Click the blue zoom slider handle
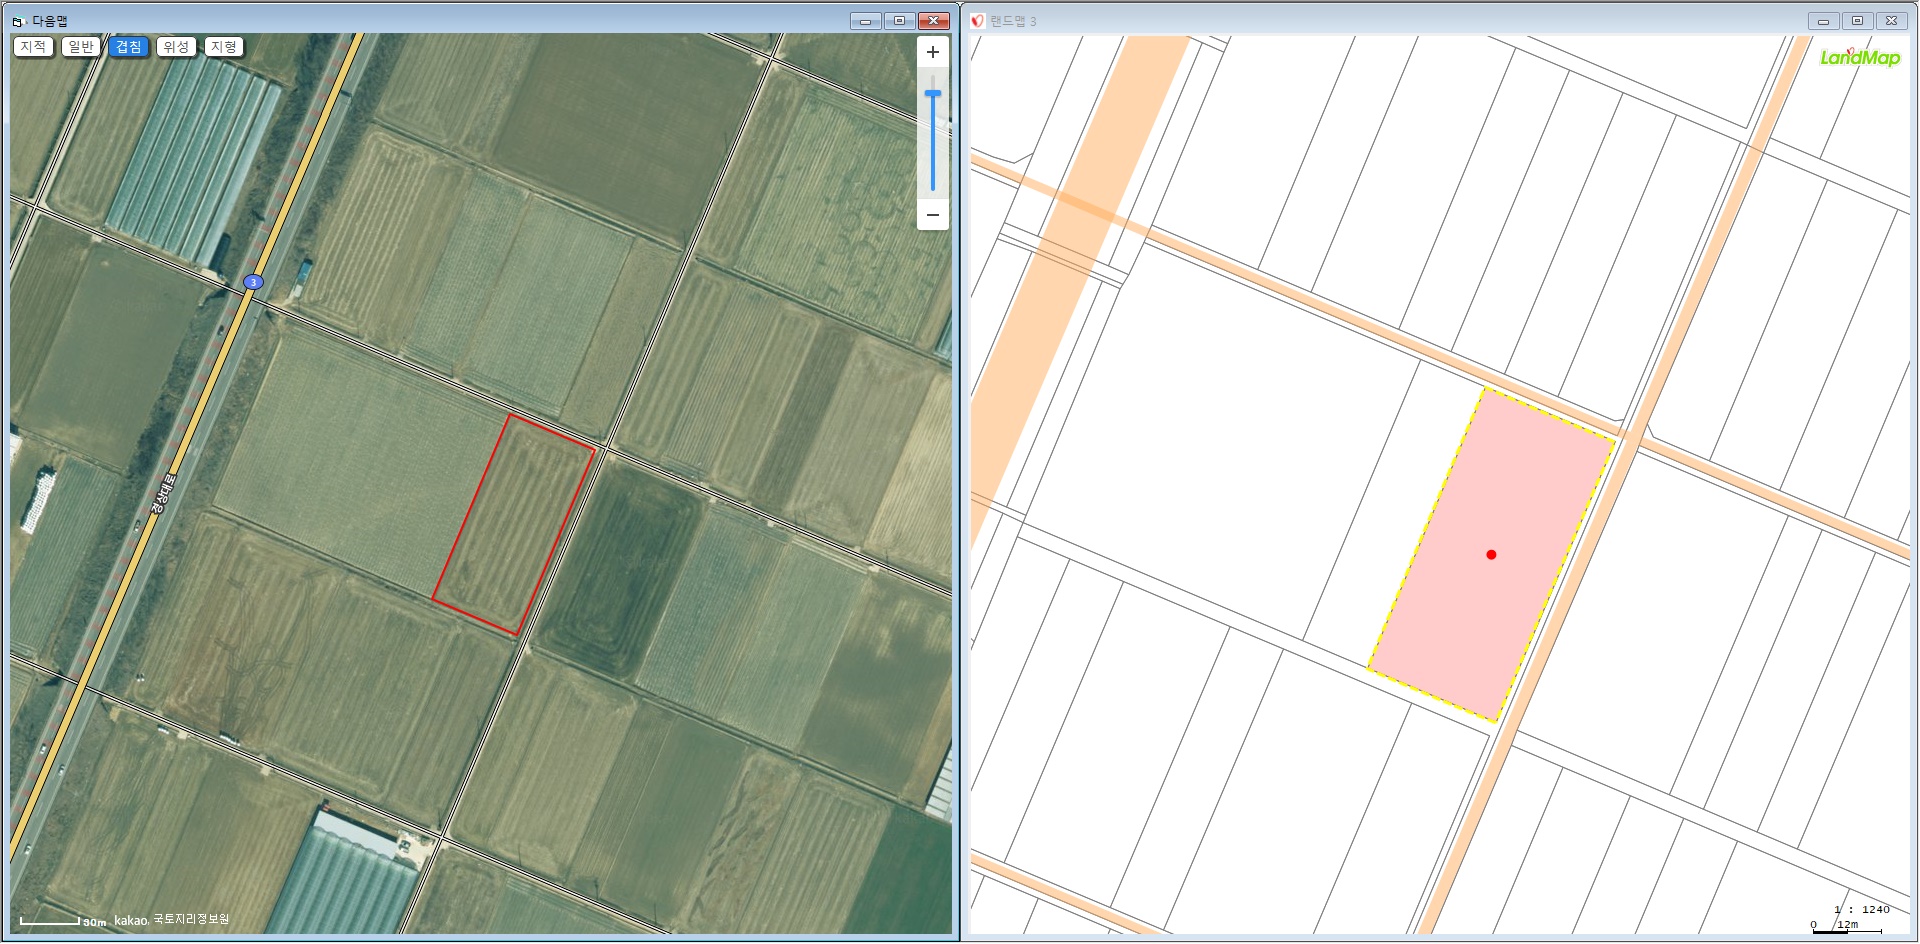Screen dimensions: 1920x944 pyautogui.click(x=932, y=94)
